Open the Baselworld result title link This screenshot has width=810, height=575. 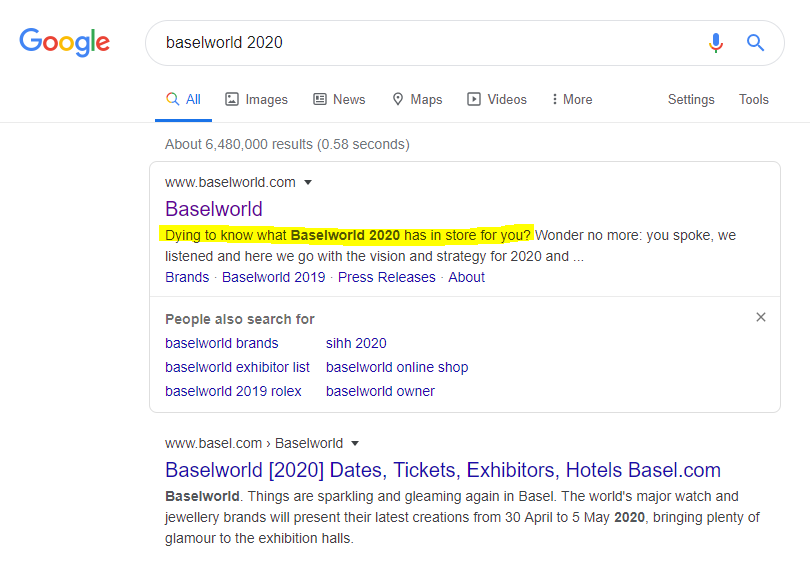(x=214, y=209)
